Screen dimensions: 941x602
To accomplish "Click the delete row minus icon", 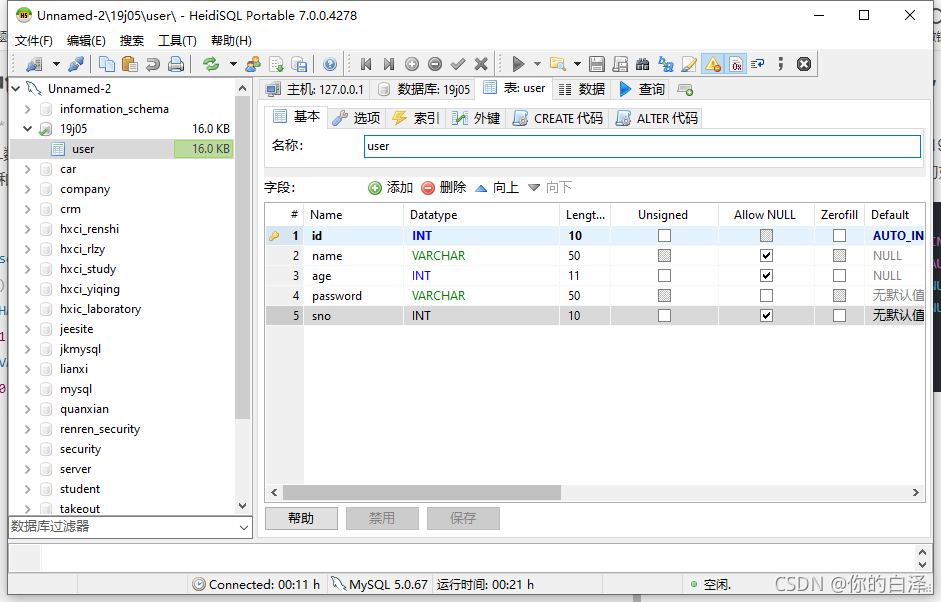I will point(435,64).
